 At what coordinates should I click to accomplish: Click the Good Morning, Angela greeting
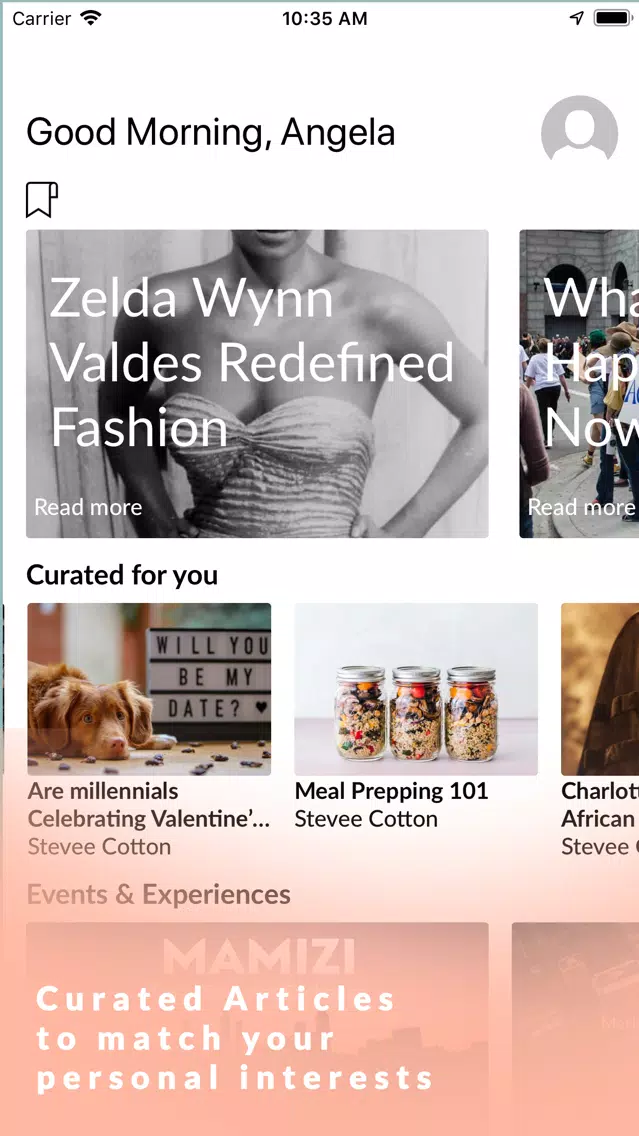(x=211, y=133)
